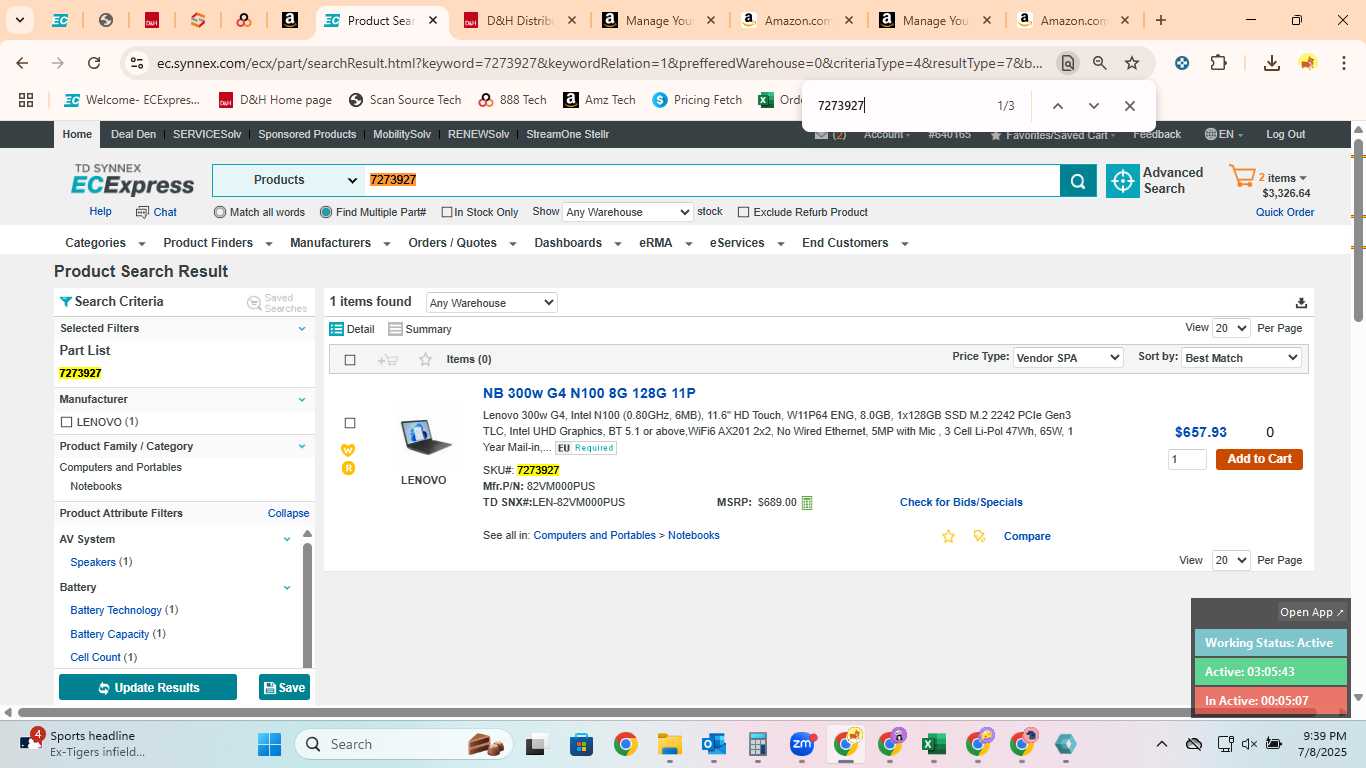Open Advanced Search crosshair icon
1366x768 pixels.
pos(1123,181)
